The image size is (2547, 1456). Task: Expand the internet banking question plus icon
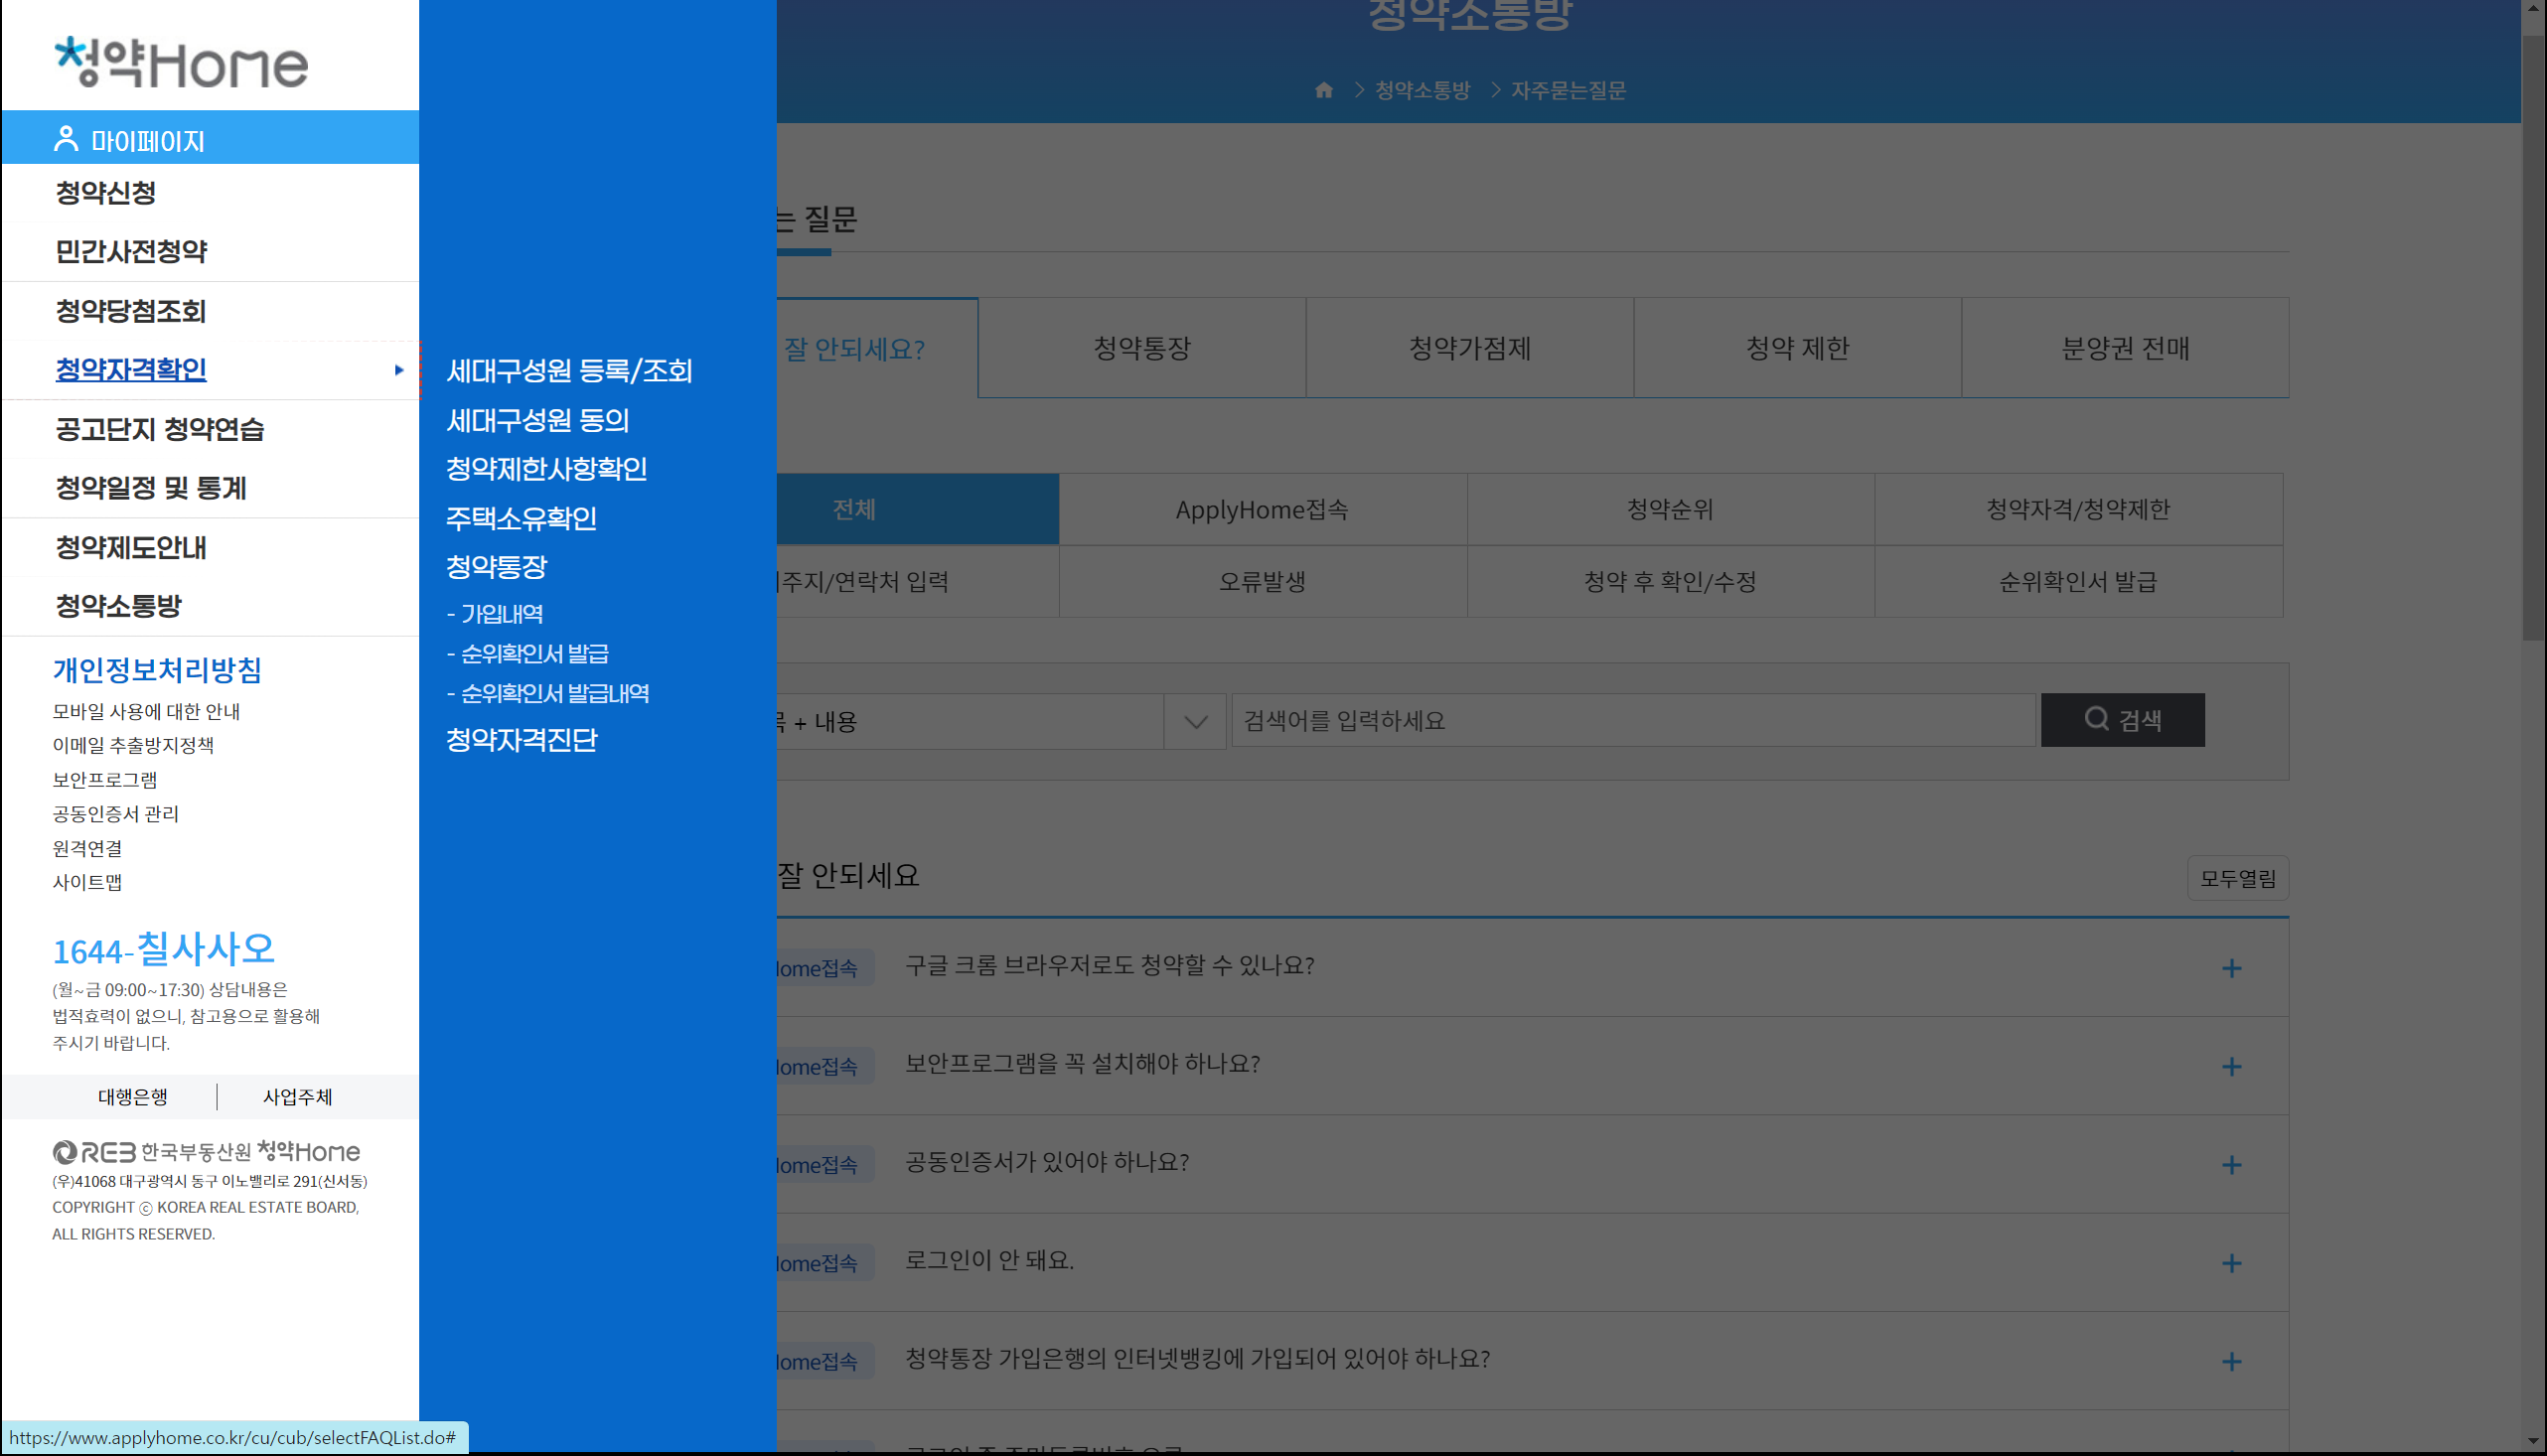[x=2231, y=1362]
